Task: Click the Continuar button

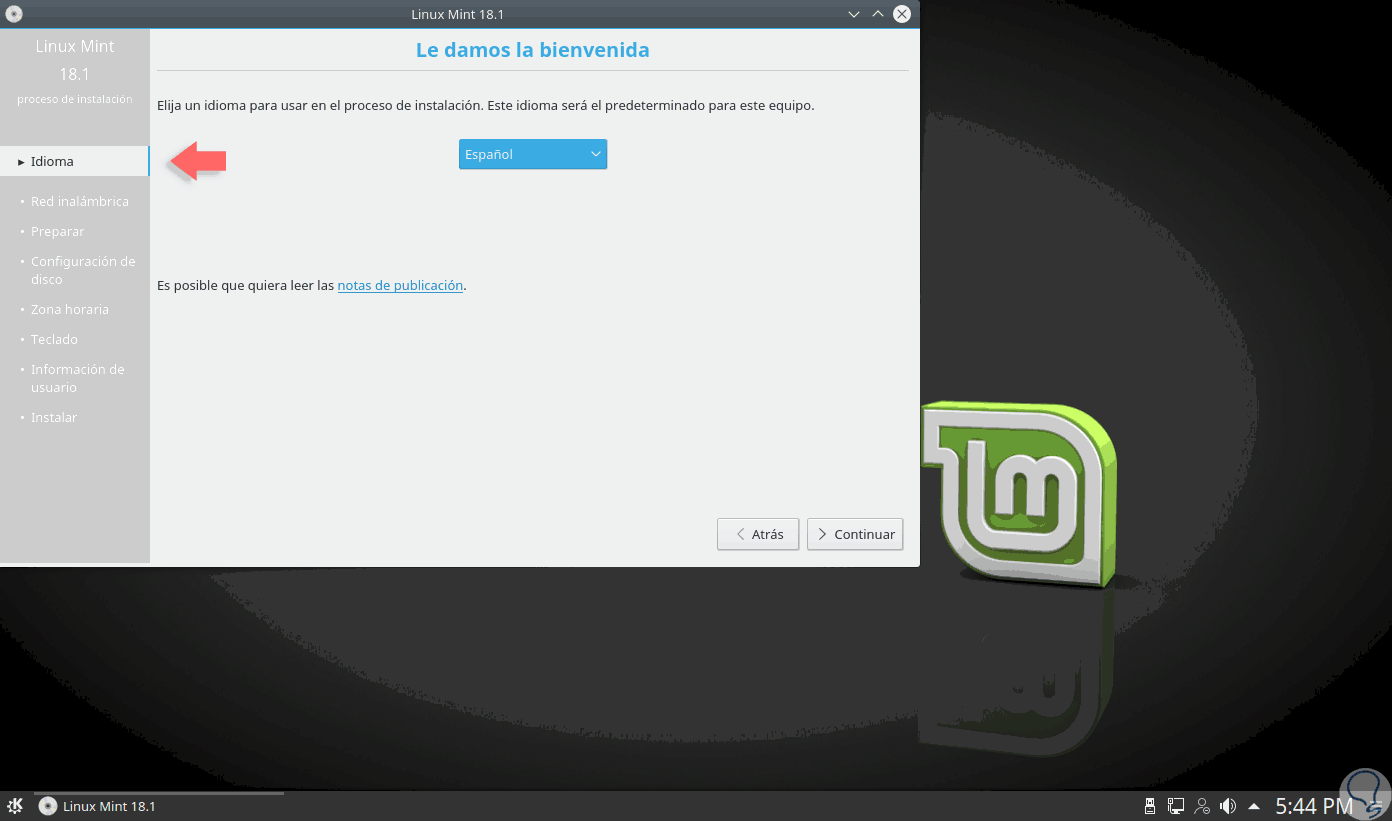Action: [855, 534]
